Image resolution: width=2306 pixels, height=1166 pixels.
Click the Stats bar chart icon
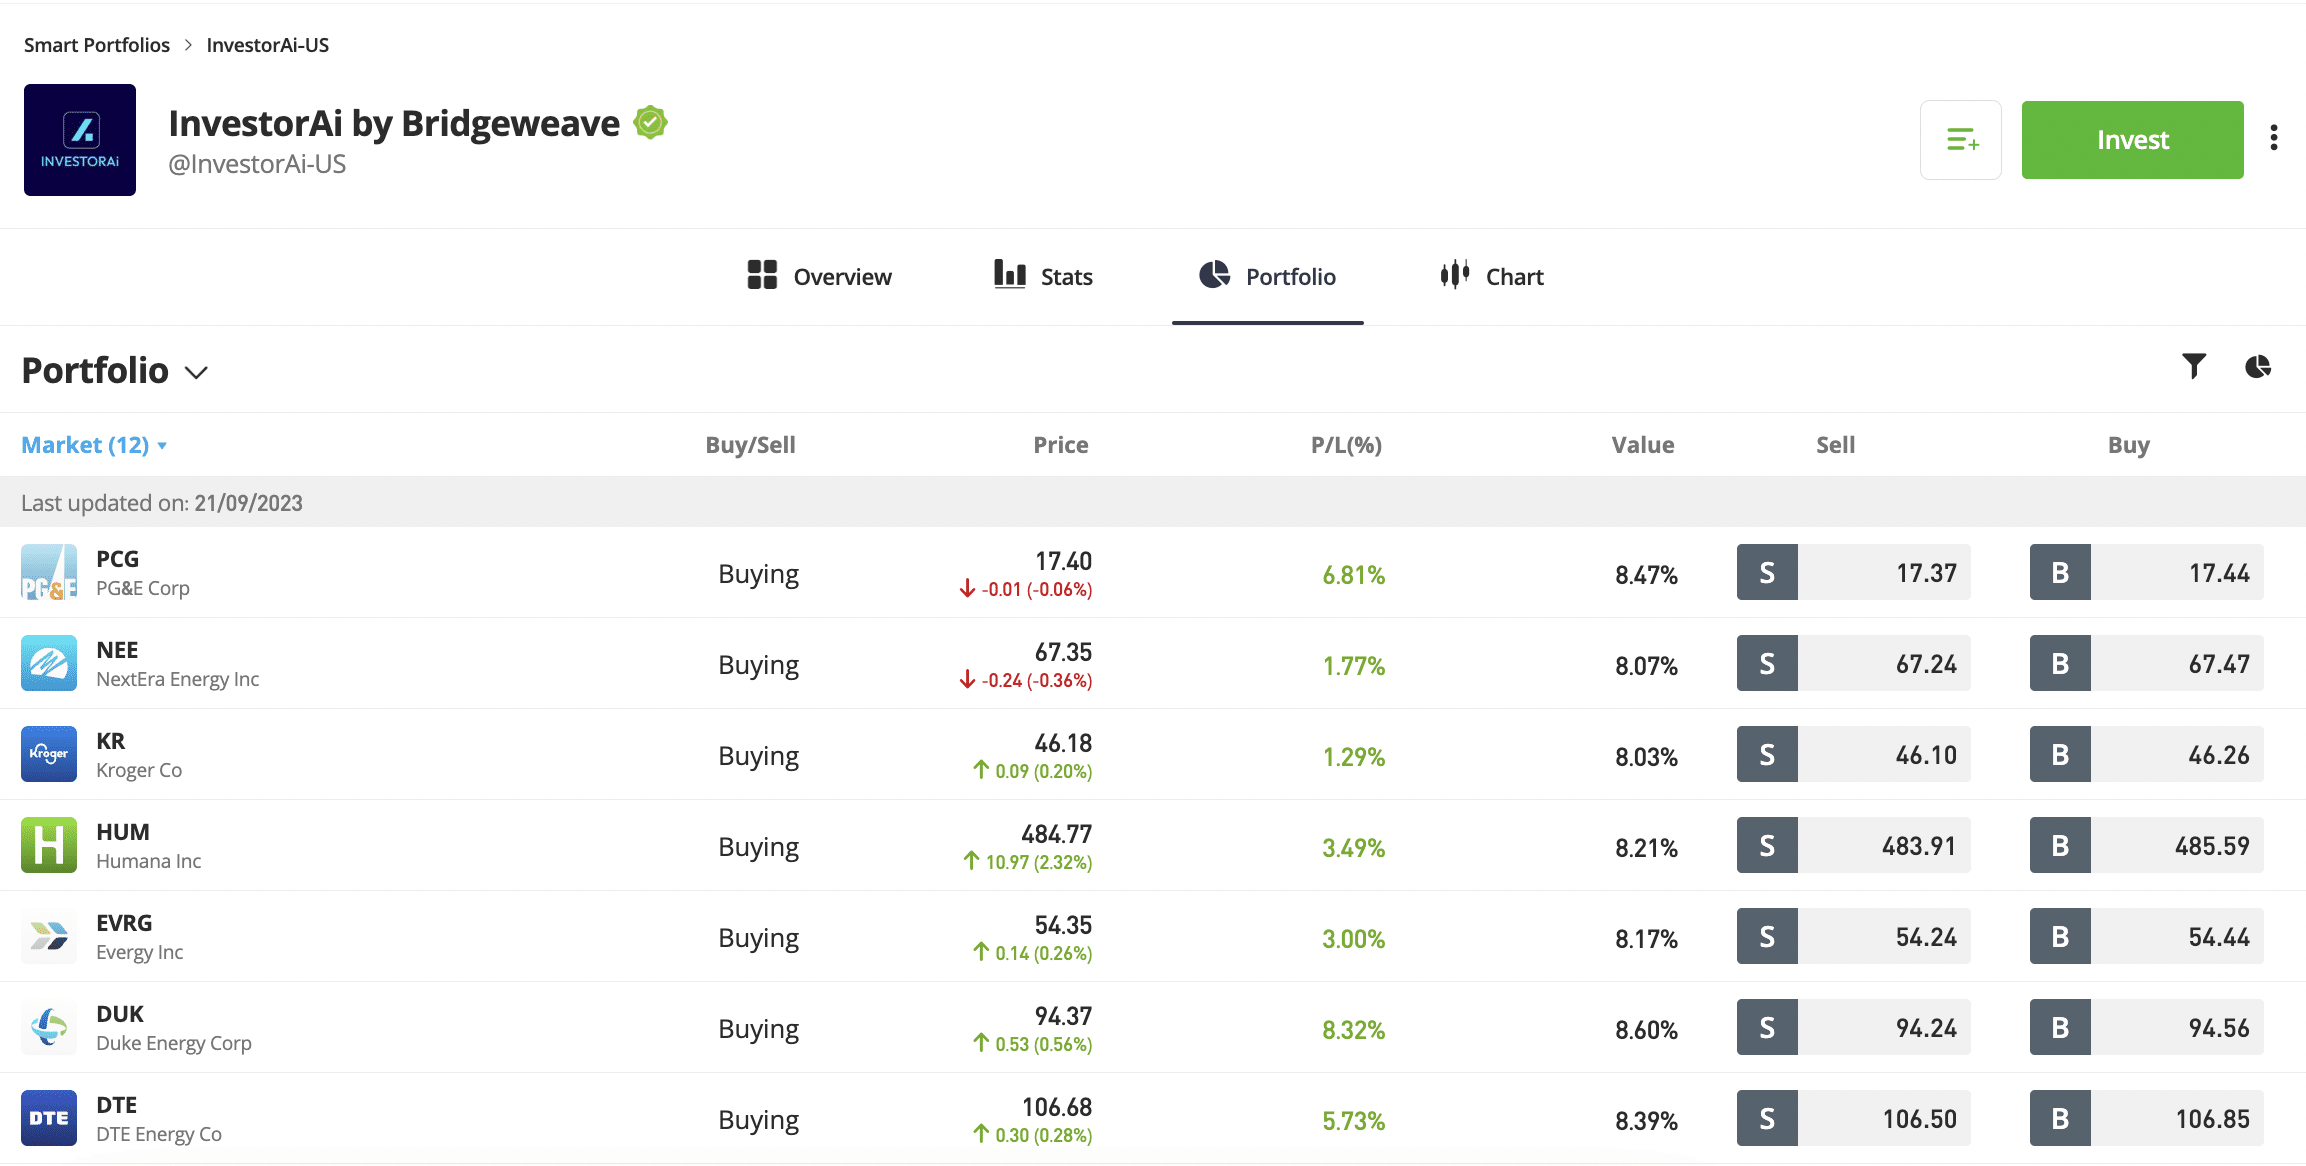tap(1010, 274)
